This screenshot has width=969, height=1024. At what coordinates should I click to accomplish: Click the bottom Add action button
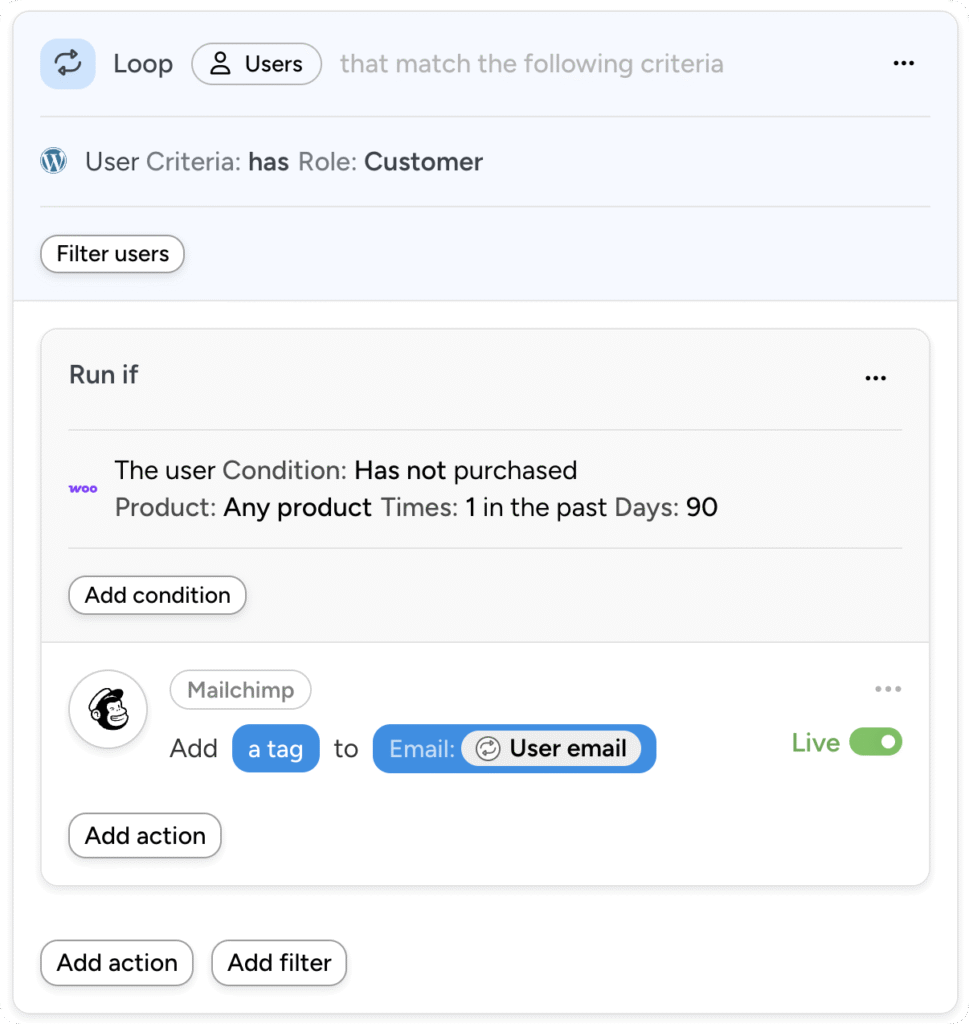point(116,963)
